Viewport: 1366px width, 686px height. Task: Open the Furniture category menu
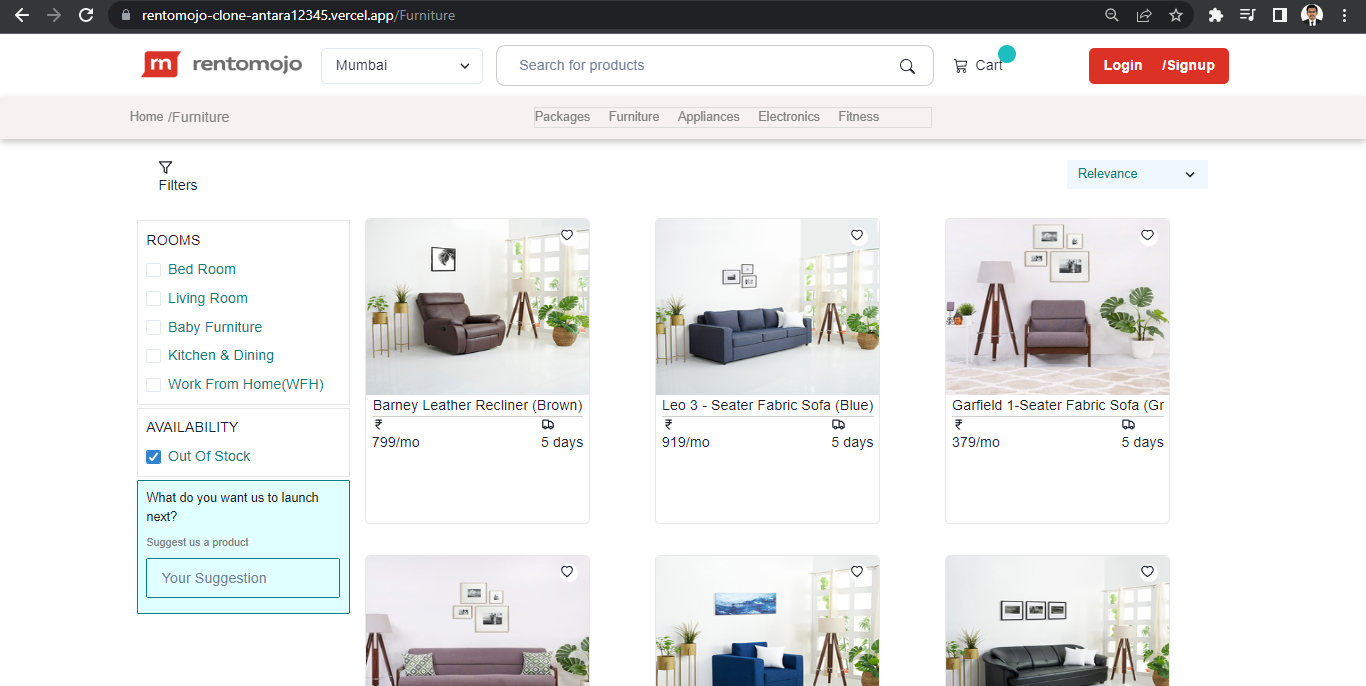tap(634, 117)
